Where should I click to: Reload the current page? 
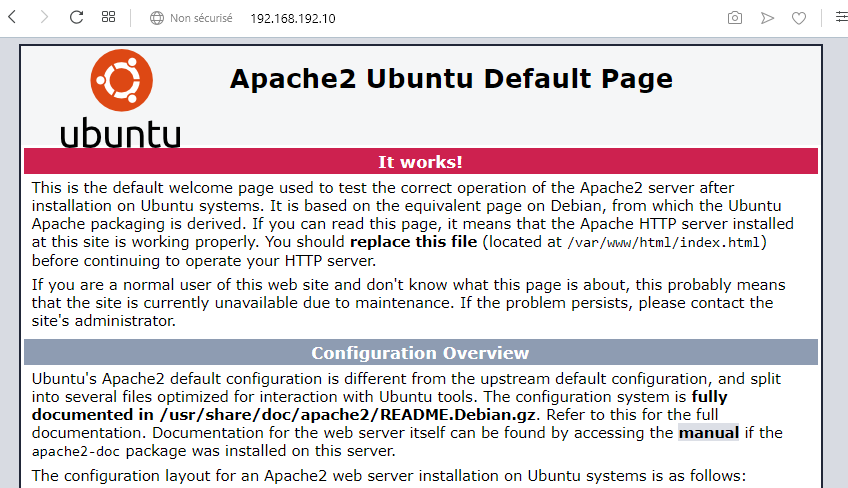pyautogui.click(x=76, y=18)
